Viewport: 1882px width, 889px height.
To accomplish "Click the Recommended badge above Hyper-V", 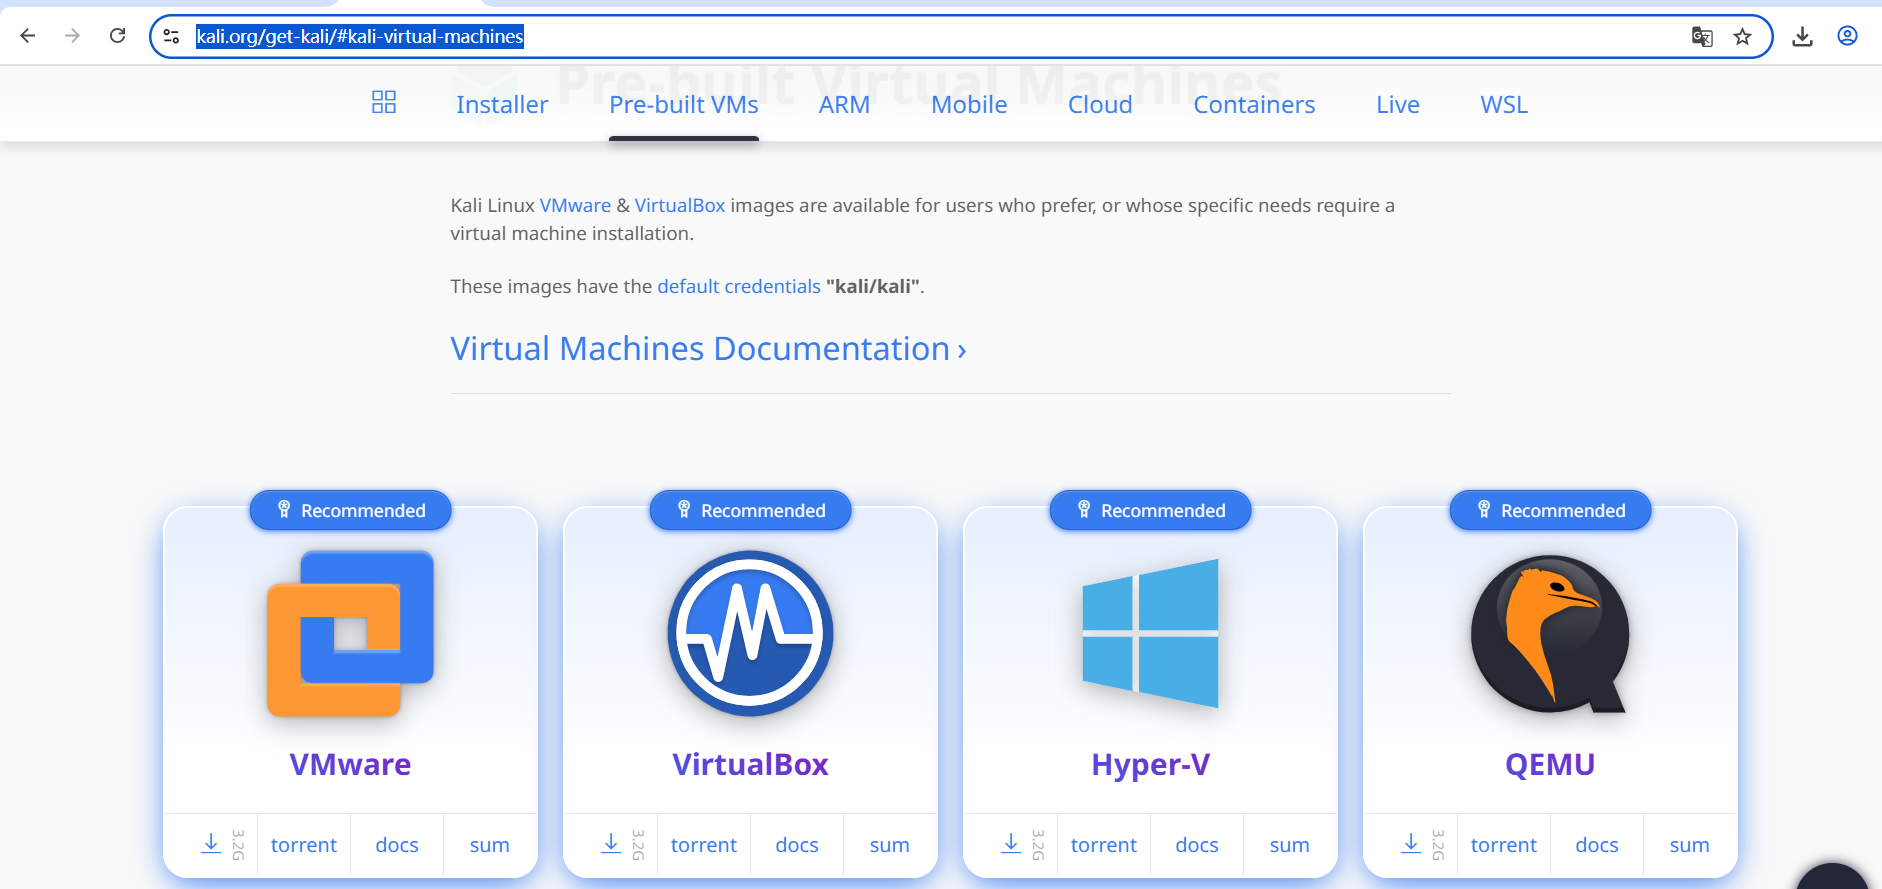I will pyautogui.click(x=1150, y=510).
